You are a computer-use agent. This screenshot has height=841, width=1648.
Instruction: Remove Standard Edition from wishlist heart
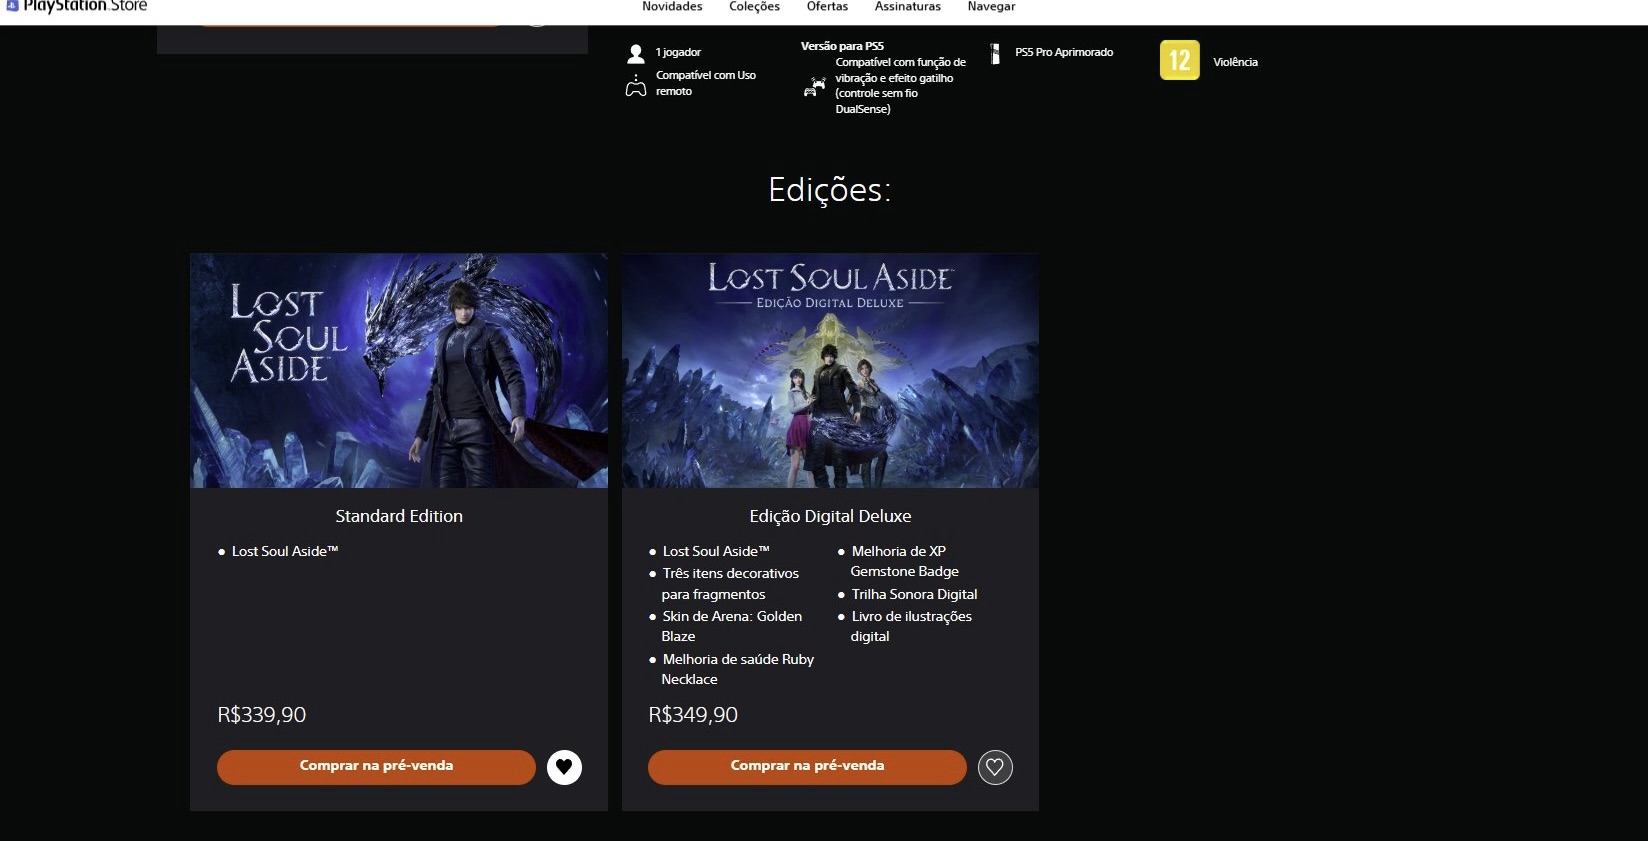click(x=564, y=767)
